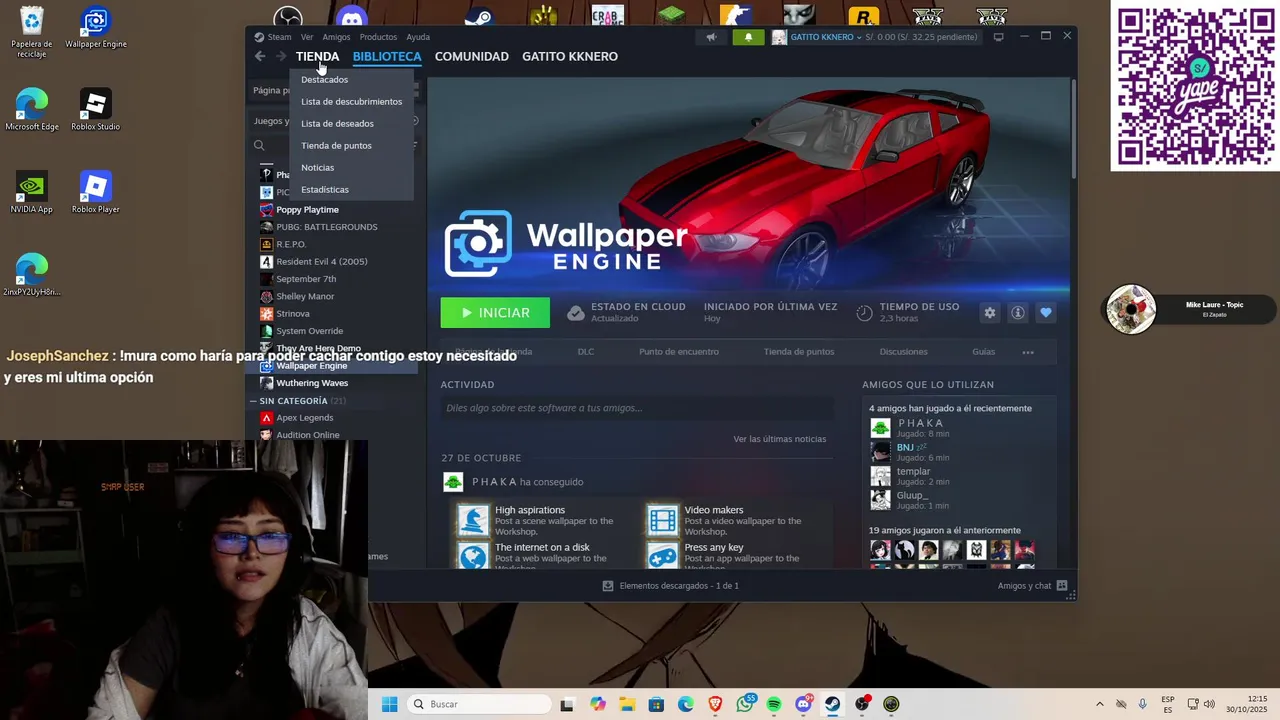
Task: Open the green Steam notifications bell
Action: click(x=748, y=37)
